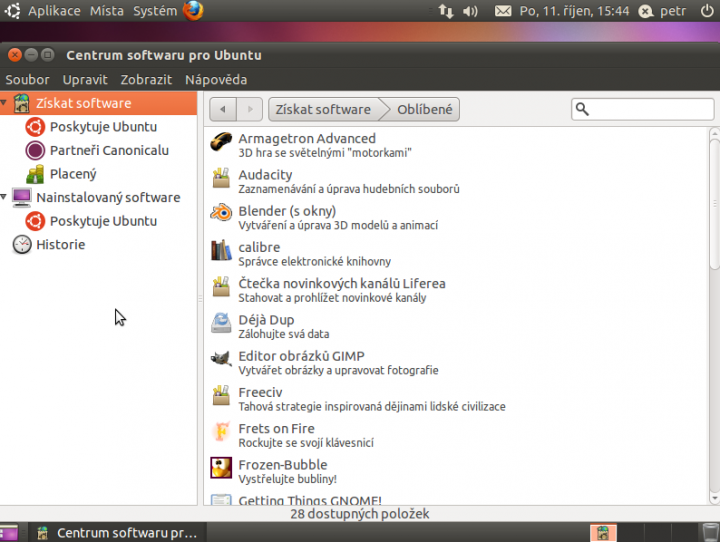The height and width of the screenshot is (542, 720).
Task: Select the Frozen-Bubble list row
Action: pos(456,471)
